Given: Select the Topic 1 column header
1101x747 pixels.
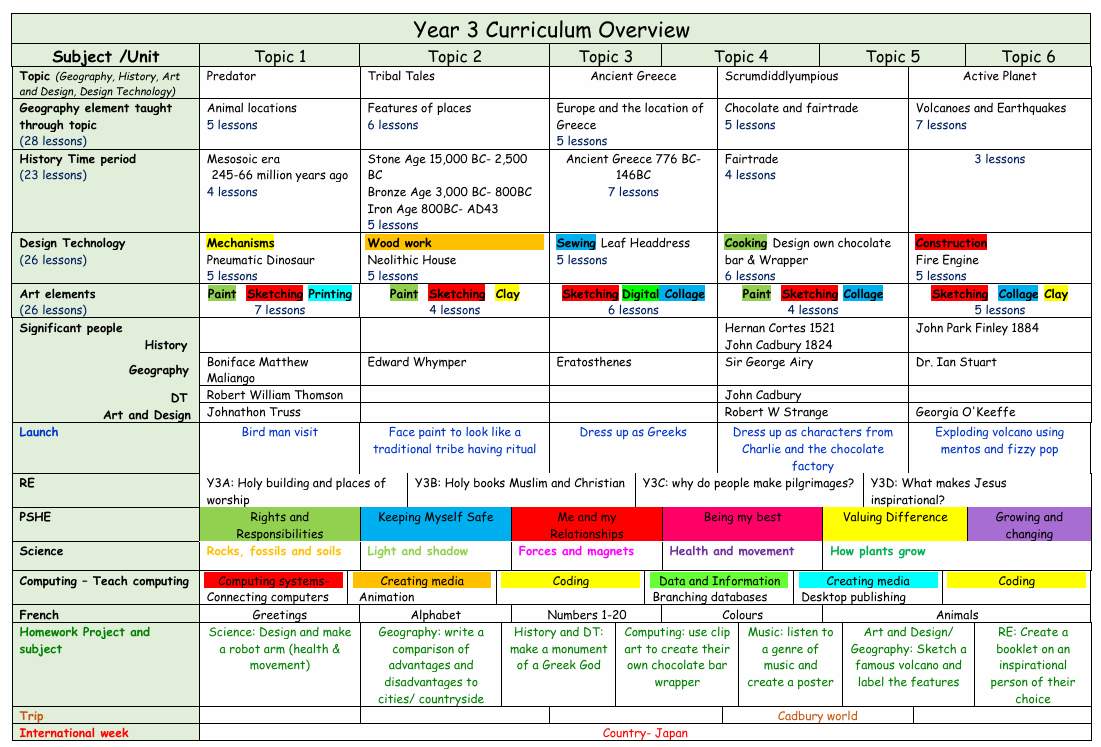Looking at the screenshot, I should pyautogui.click(x=280, y=57).
